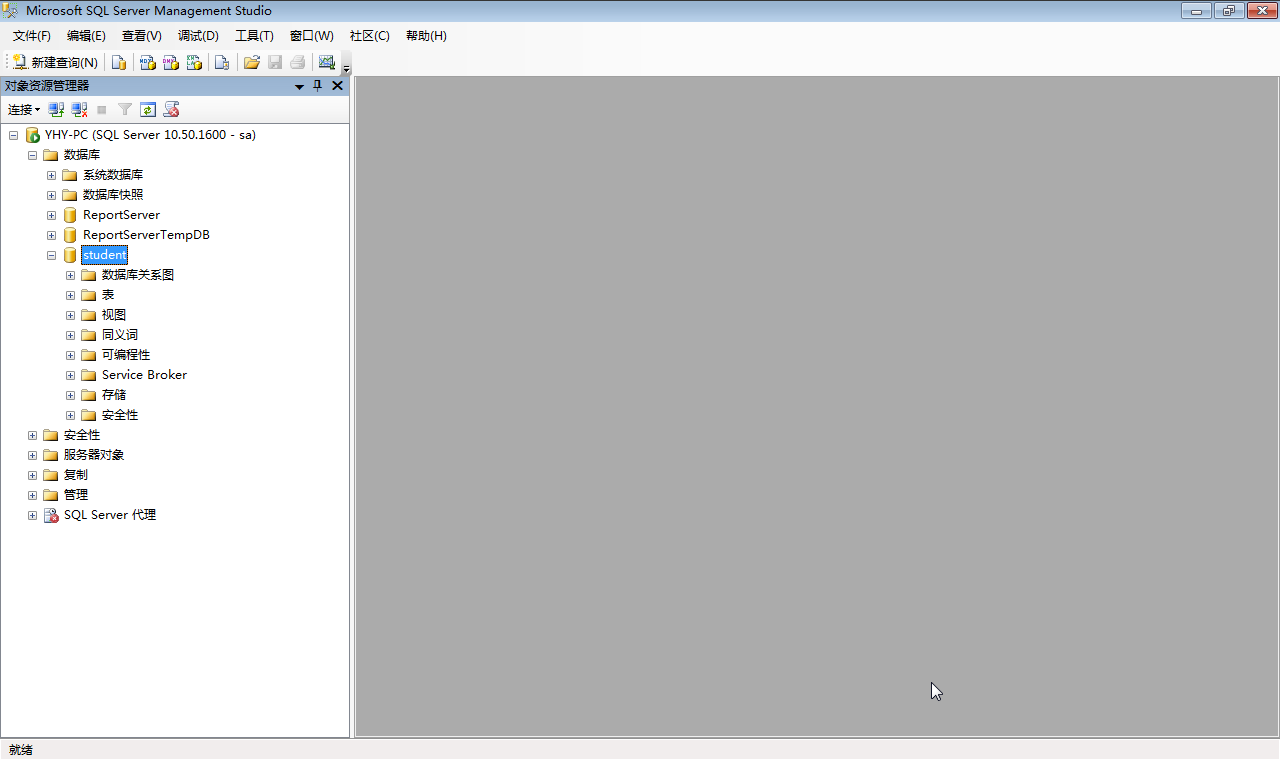Select the 系统数据库 folder icon
Viewport: 1280px width, 760px height.
coord(70,175)
